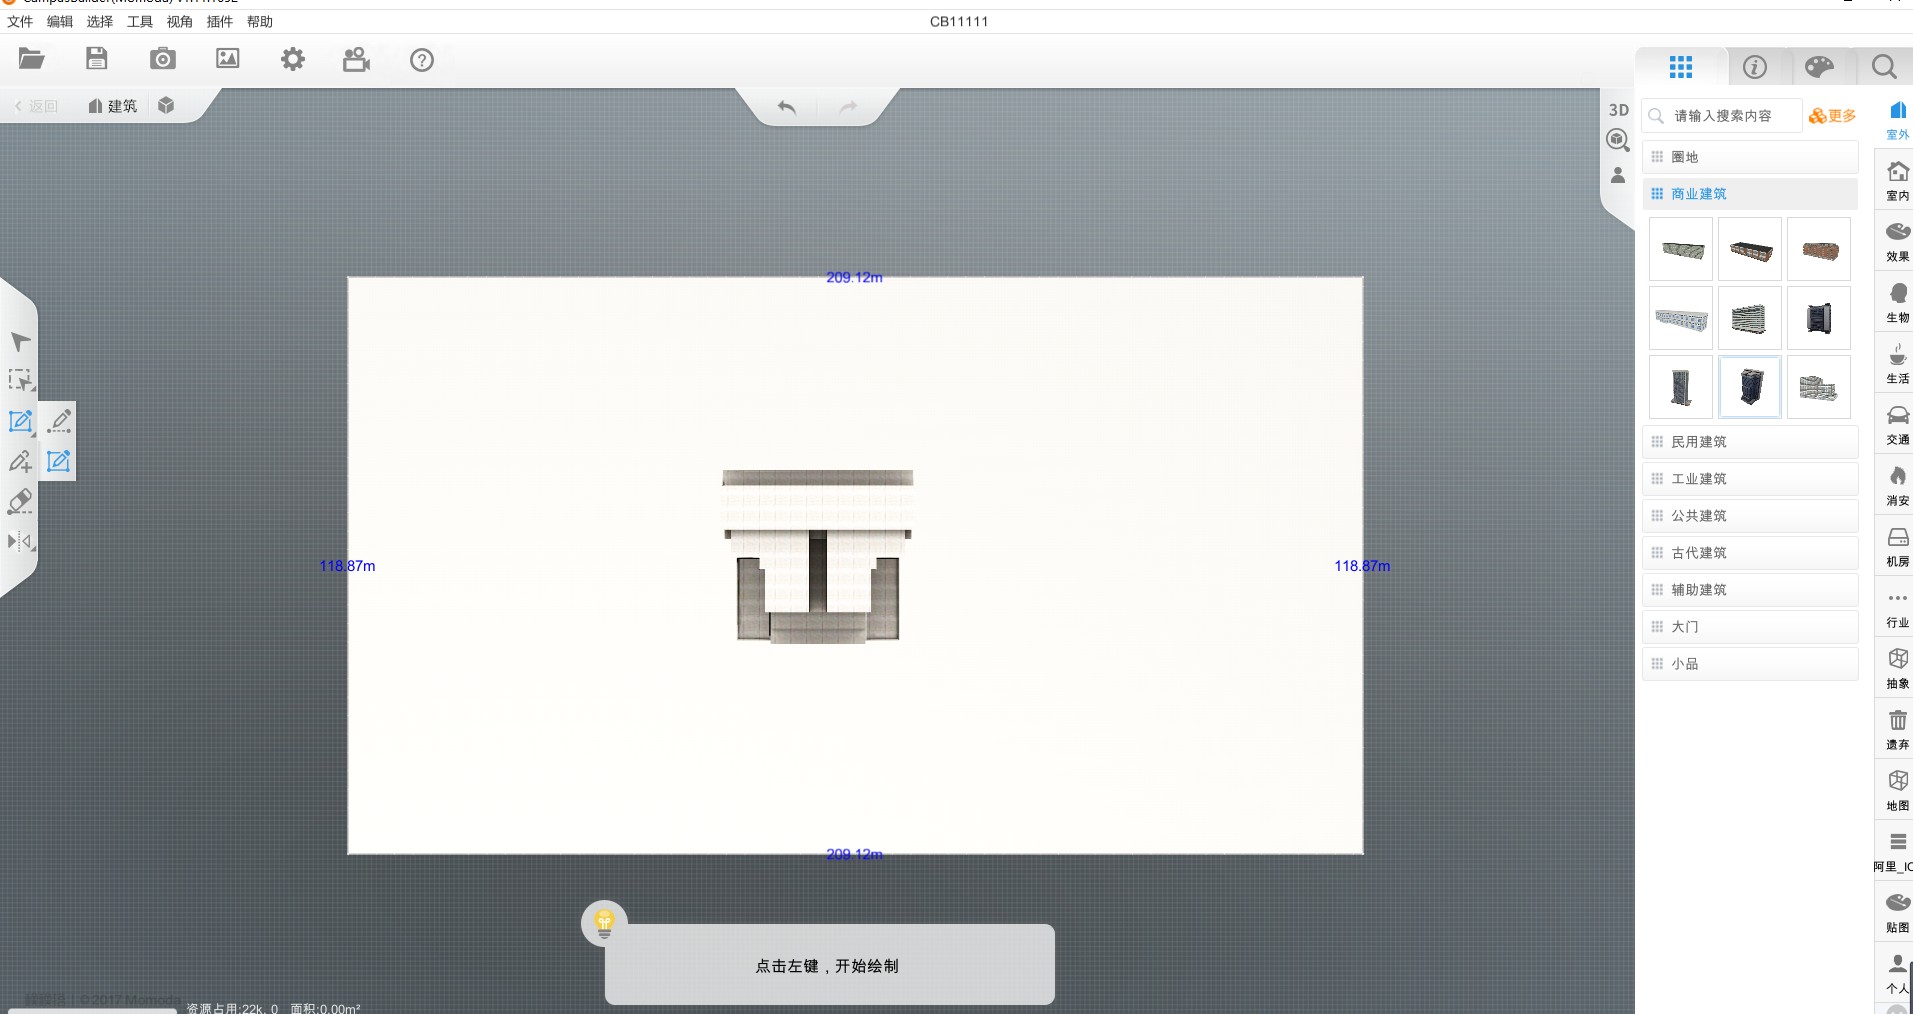This screenshot has width=1913, height=1014.
Task: Open the 编辑 menu
Action: click(x=60, y=21)
